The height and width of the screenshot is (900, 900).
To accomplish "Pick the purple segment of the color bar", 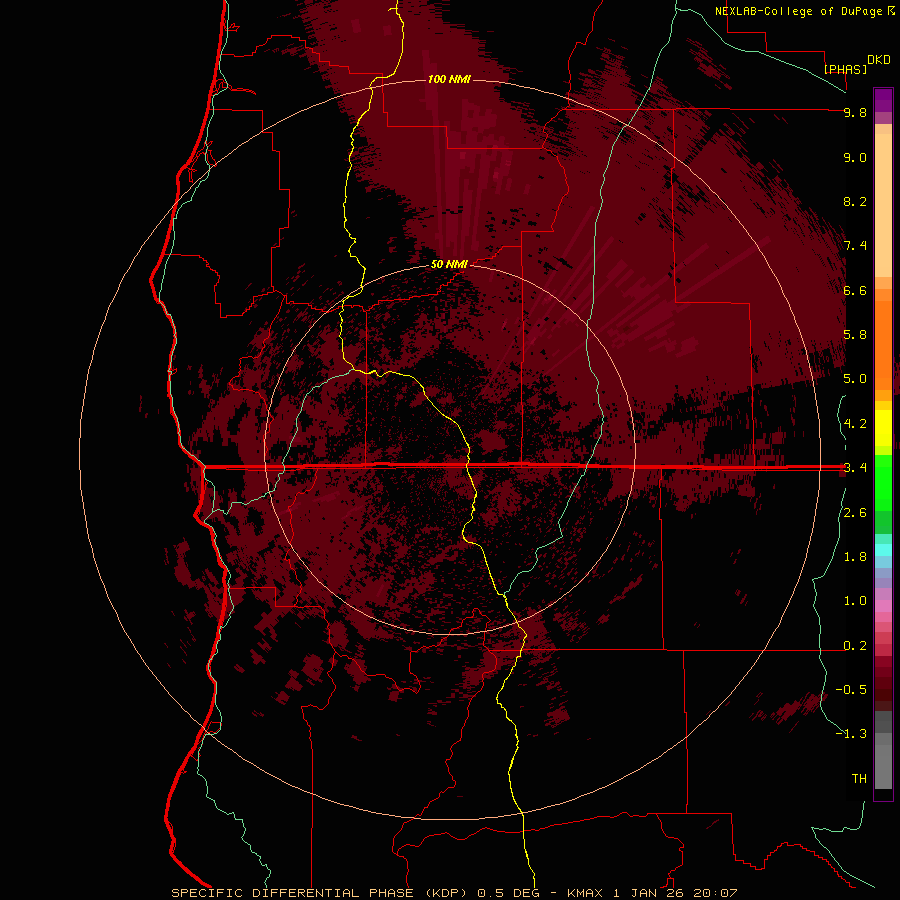I will coord(883,100).
